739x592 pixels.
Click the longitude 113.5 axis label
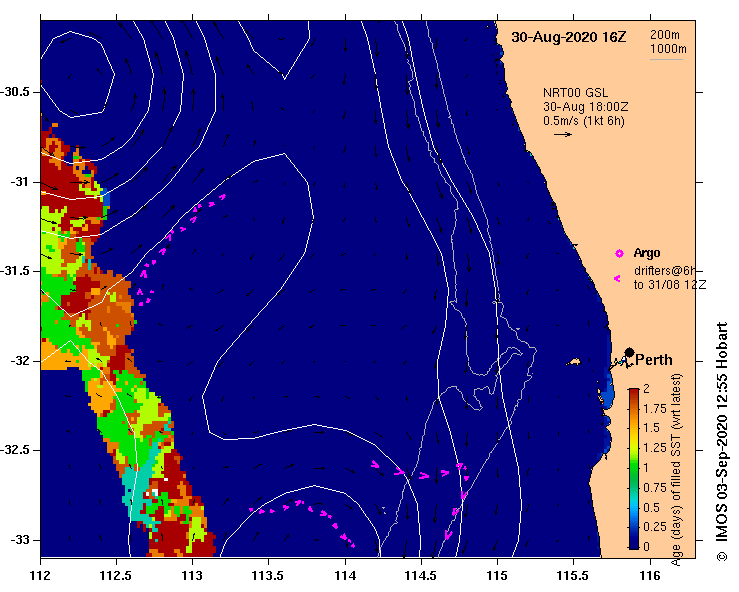[268, 576]
